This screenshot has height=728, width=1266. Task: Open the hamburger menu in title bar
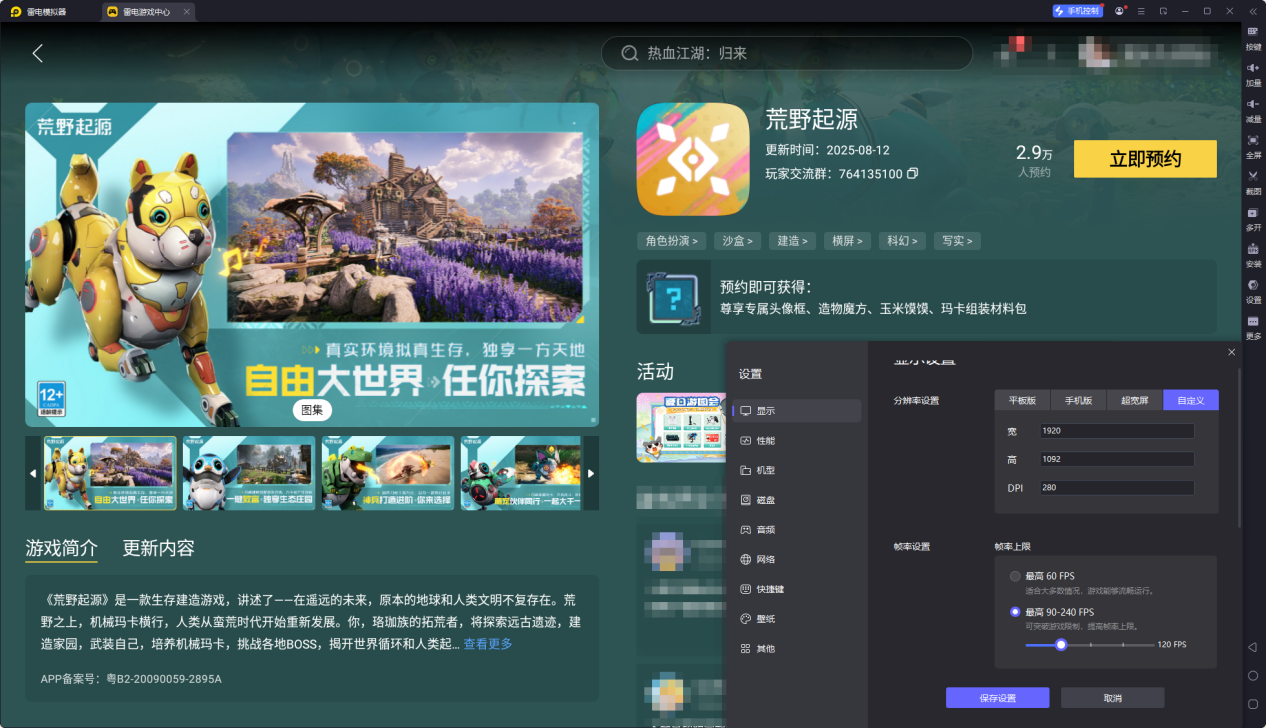(x=1141, y=11)
